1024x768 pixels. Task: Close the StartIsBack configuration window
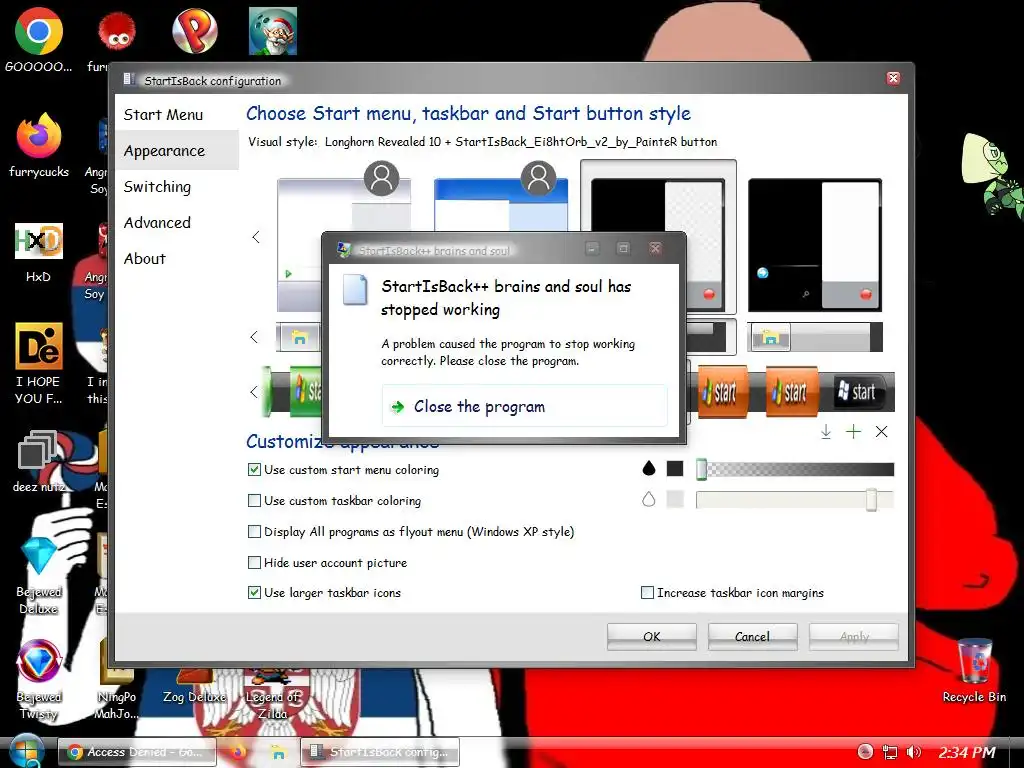point(893,79)
